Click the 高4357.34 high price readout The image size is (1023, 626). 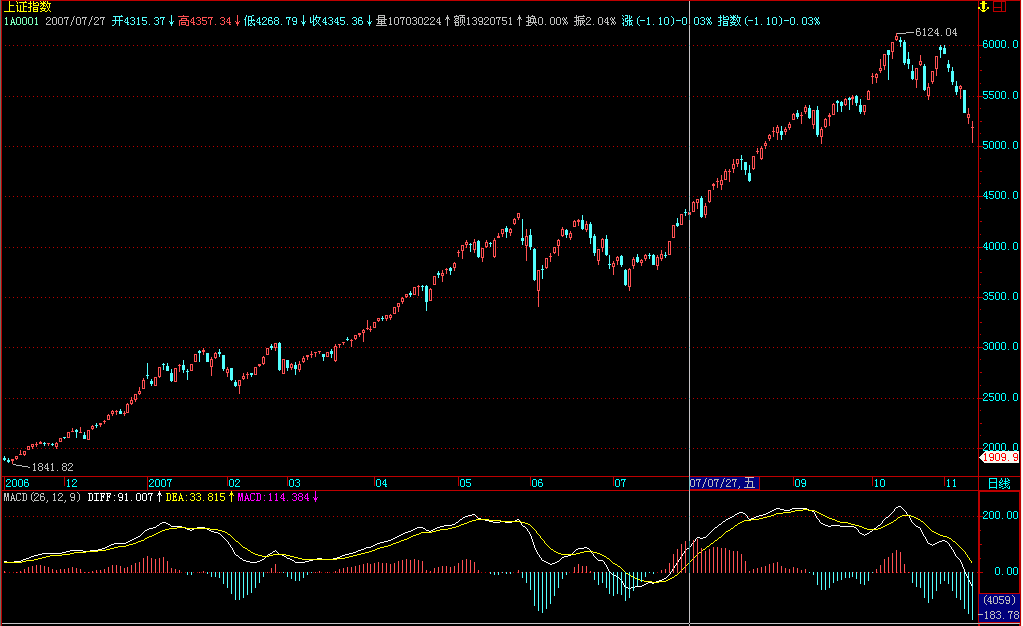tap(205, 20)
